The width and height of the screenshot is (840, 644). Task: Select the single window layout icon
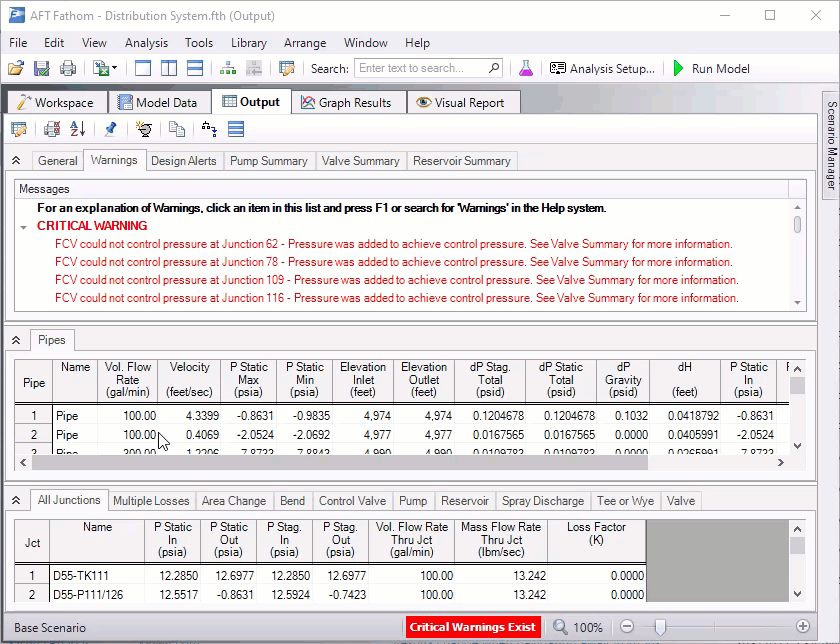pos(142,69)
